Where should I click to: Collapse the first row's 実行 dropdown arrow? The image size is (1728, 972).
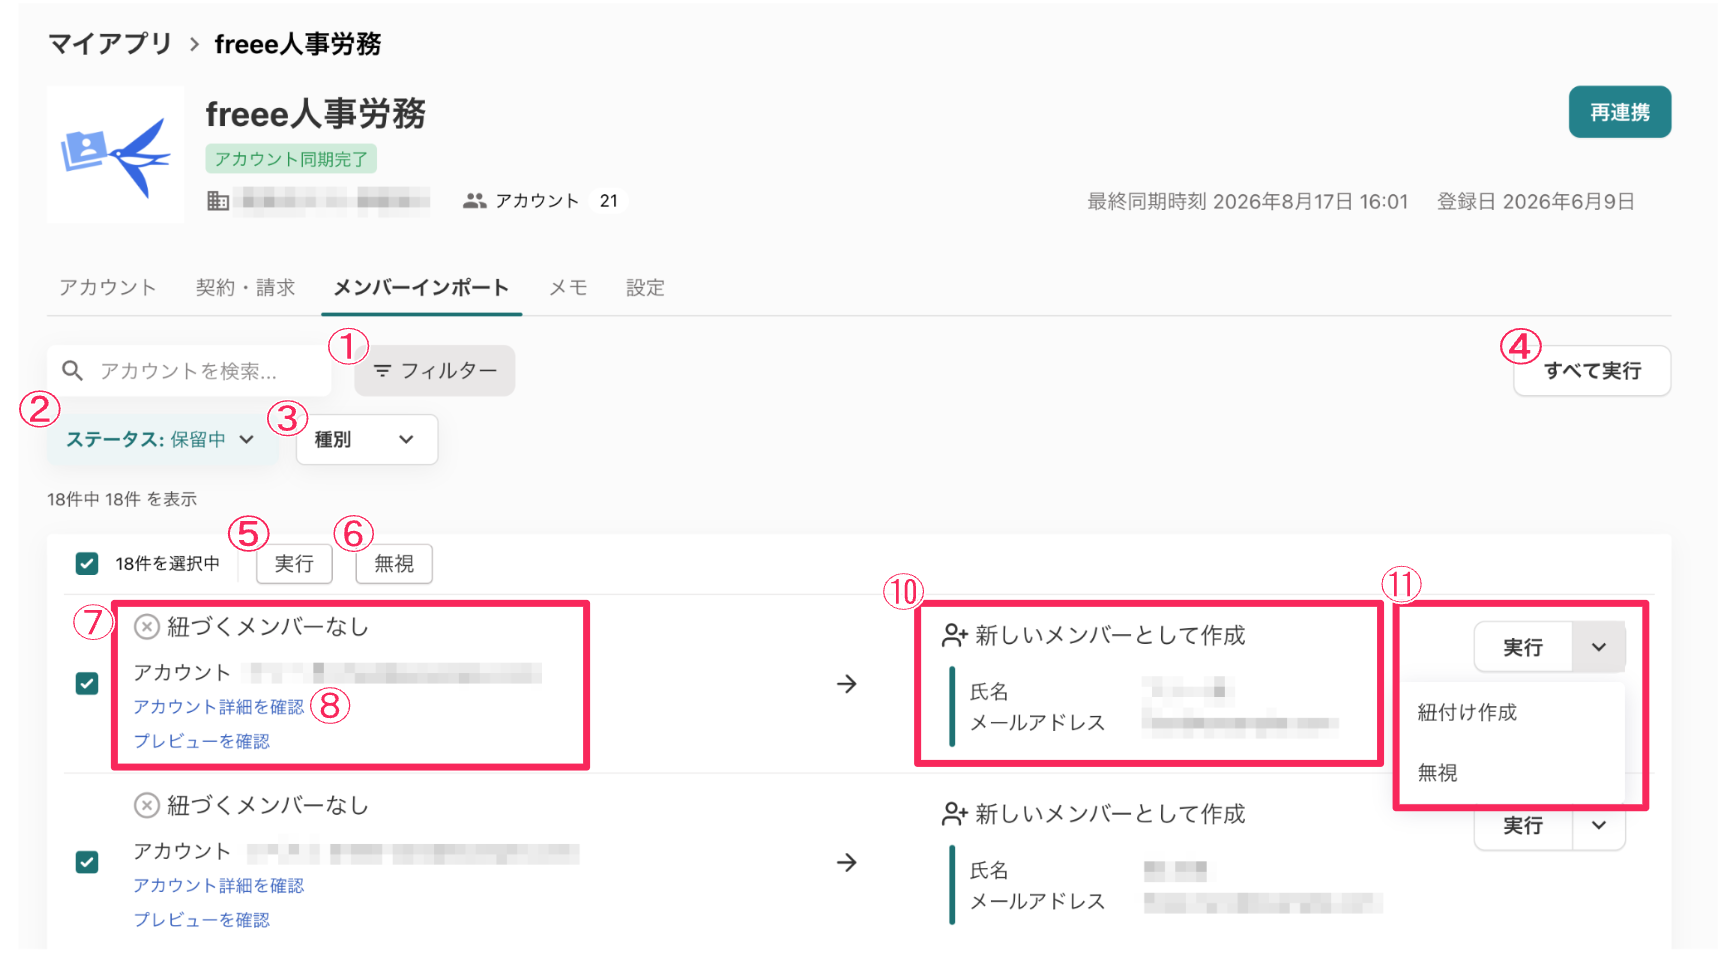click(1599, 648)
